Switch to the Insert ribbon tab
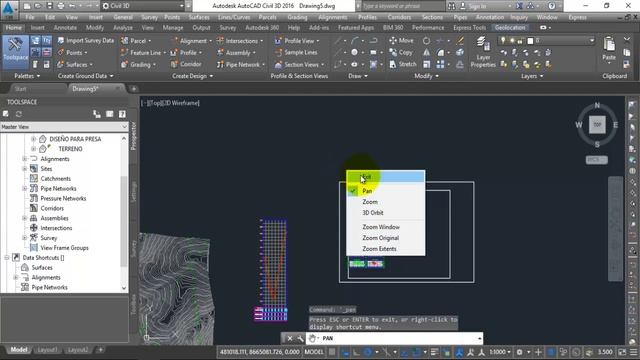Screen dimensions: 640x360 [x=38, y=28]
